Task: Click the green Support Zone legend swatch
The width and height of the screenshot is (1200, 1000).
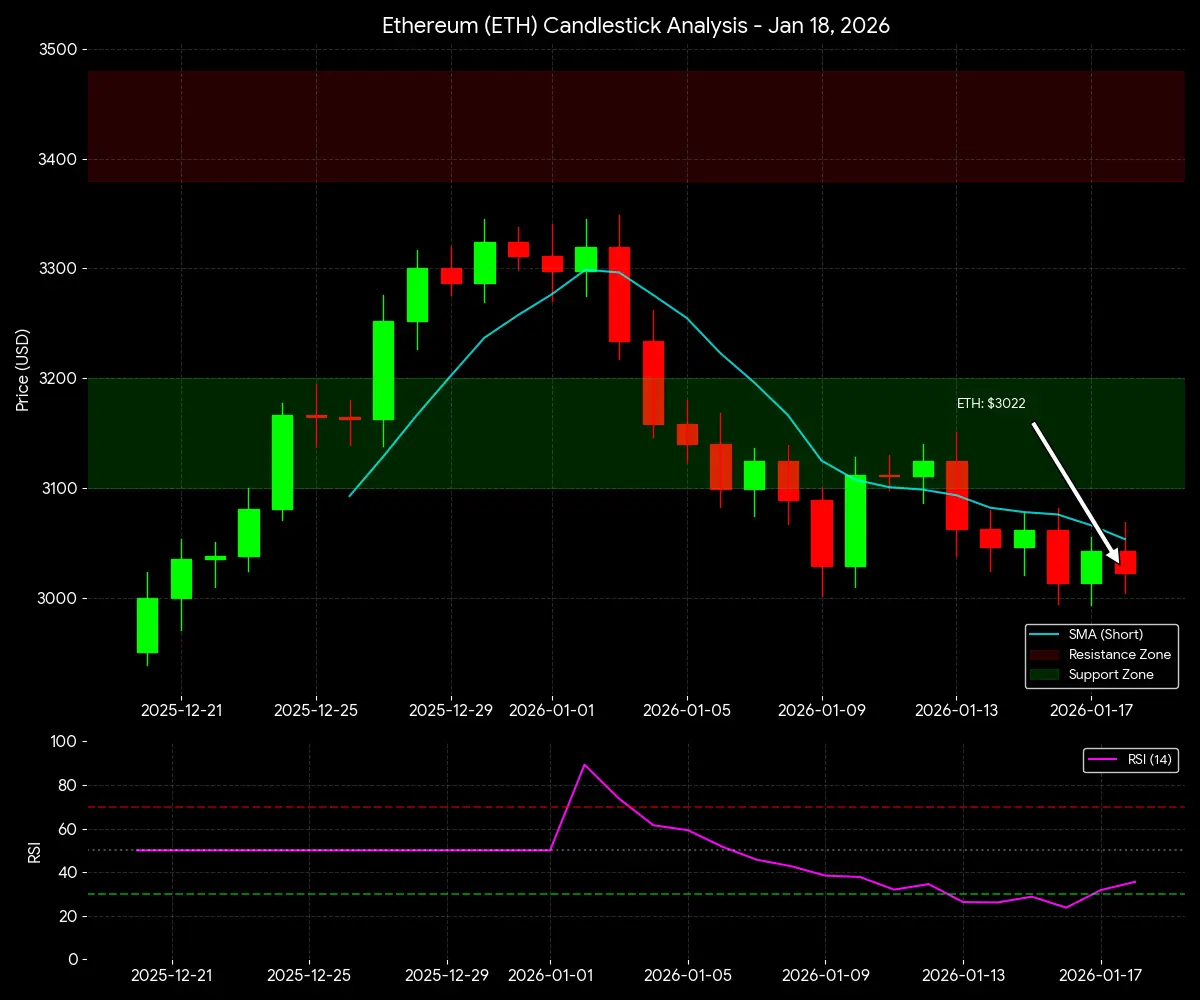Action: (x=1045, y=674)
